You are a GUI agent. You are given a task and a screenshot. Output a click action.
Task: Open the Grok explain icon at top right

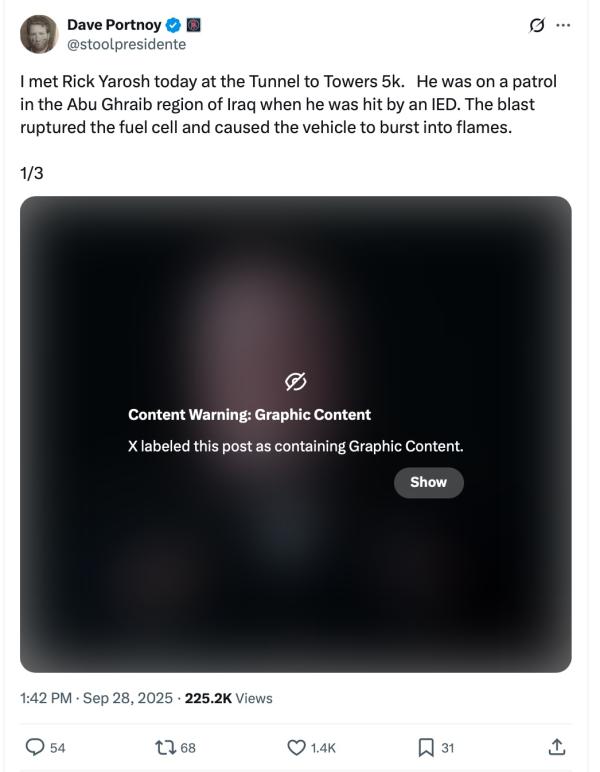537,25
